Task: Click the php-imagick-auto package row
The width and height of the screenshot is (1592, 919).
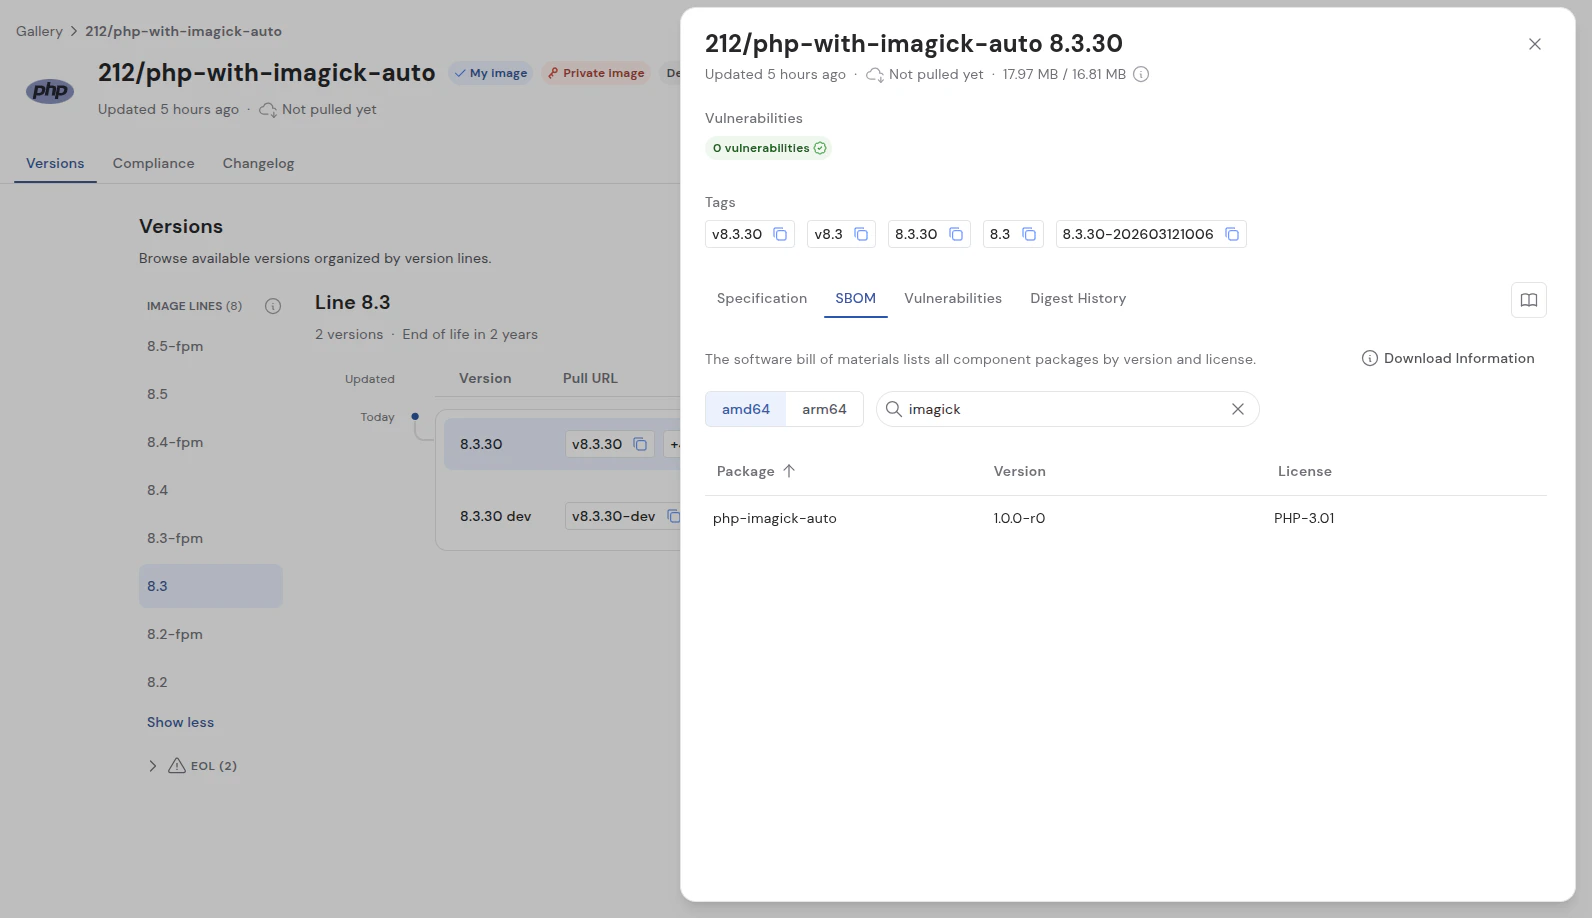Action: [x=1125, y=518]
